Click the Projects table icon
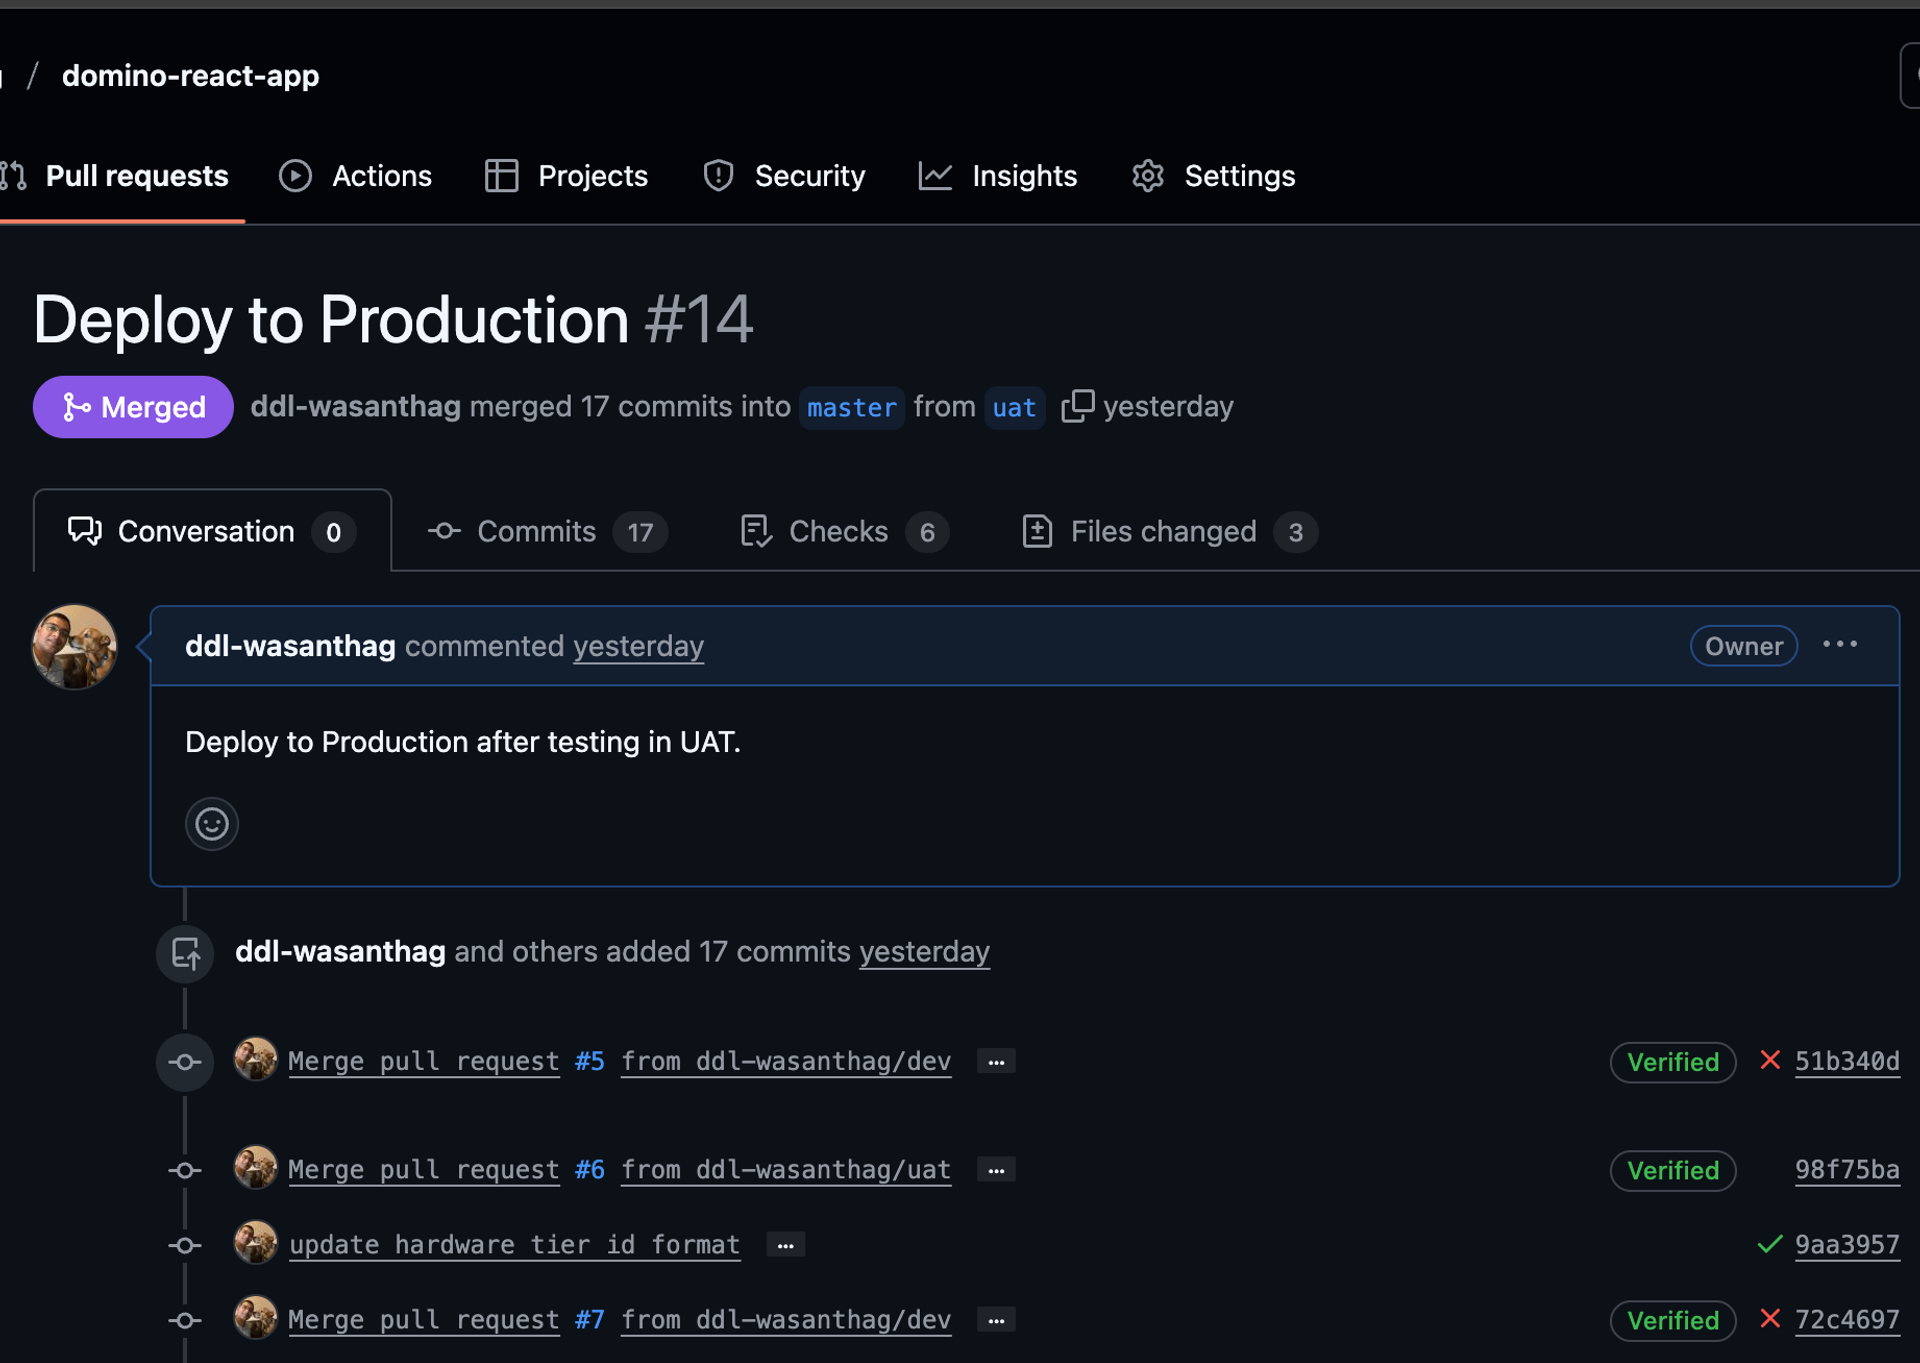The width and height of the screenshot is (1920, 1363). (501, 176)
